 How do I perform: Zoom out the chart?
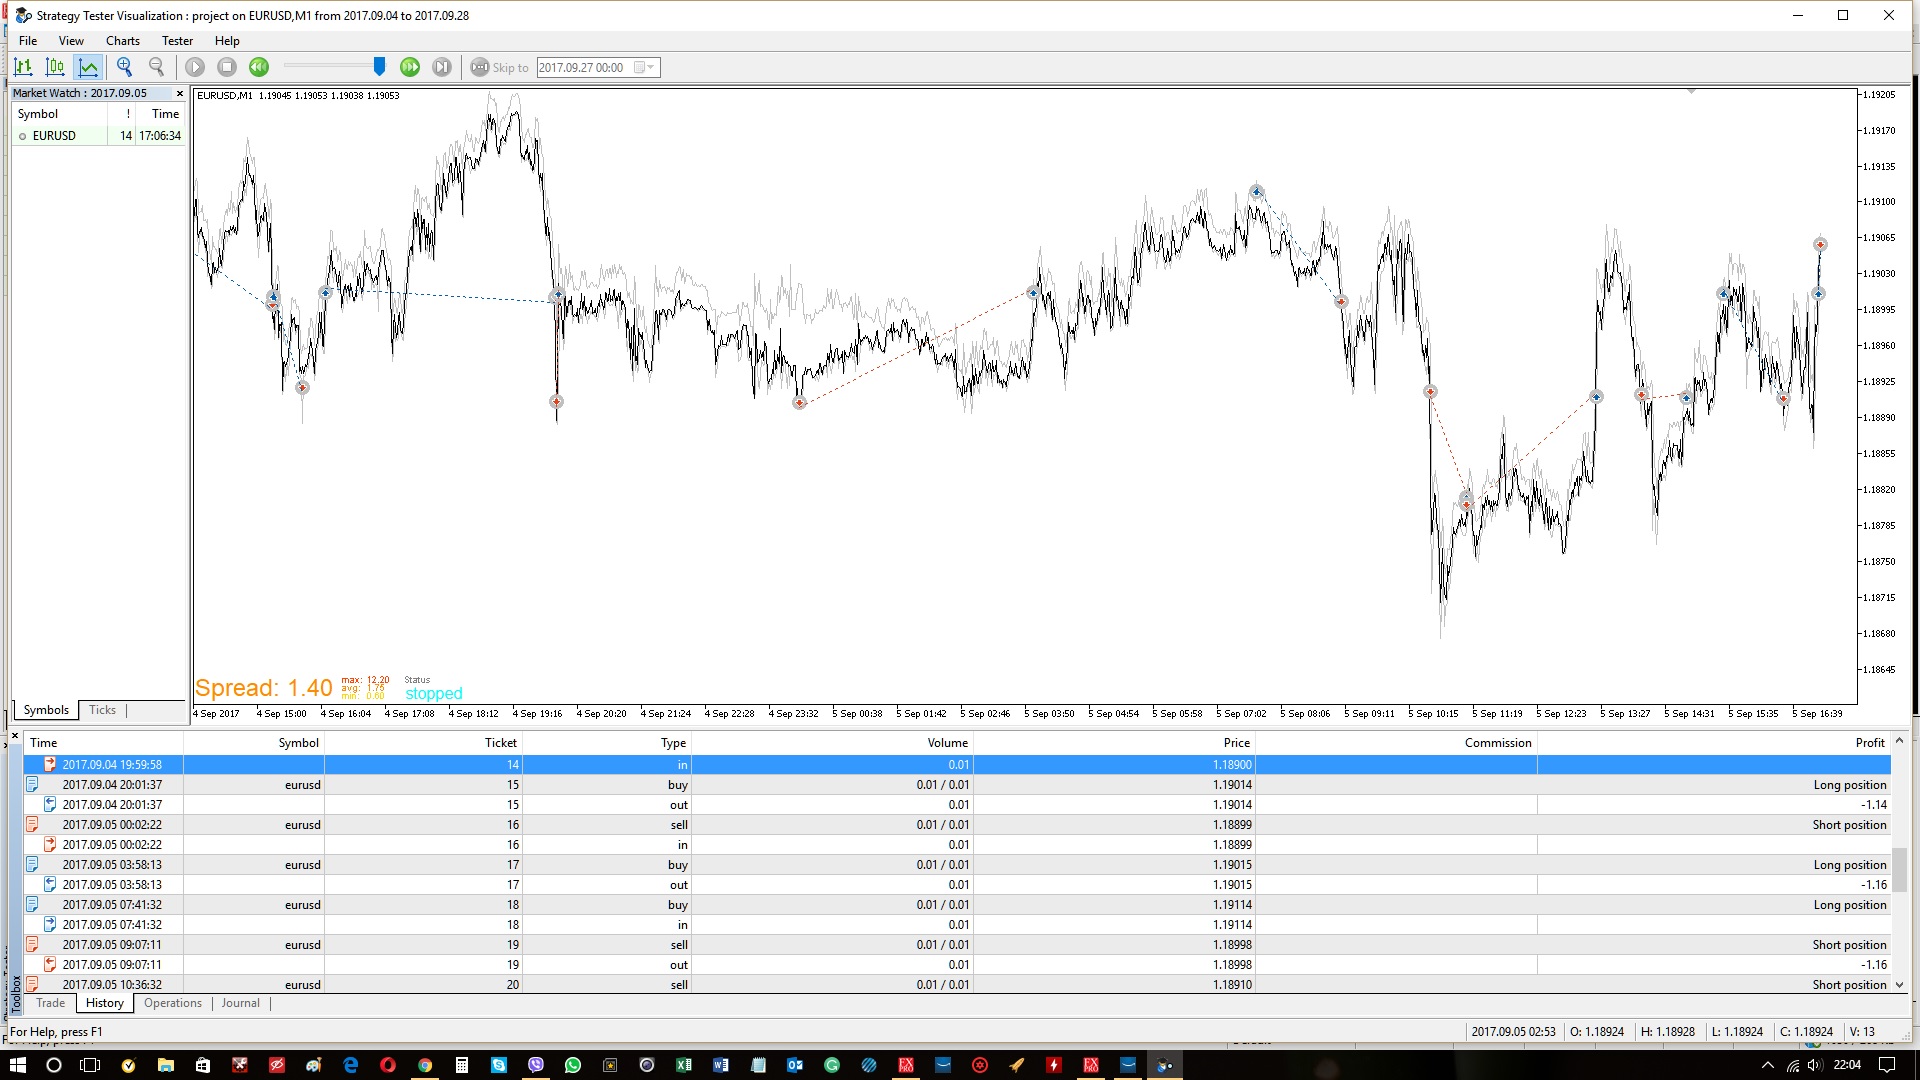tap(157, 67)
